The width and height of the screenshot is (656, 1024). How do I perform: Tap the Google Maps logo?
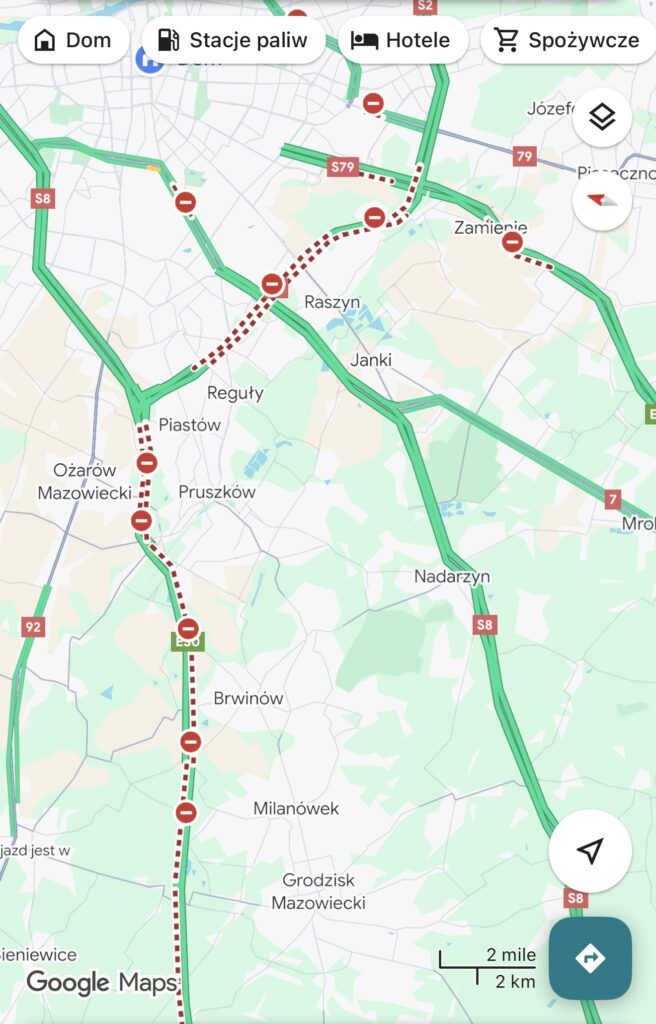(x=101, y=982)
